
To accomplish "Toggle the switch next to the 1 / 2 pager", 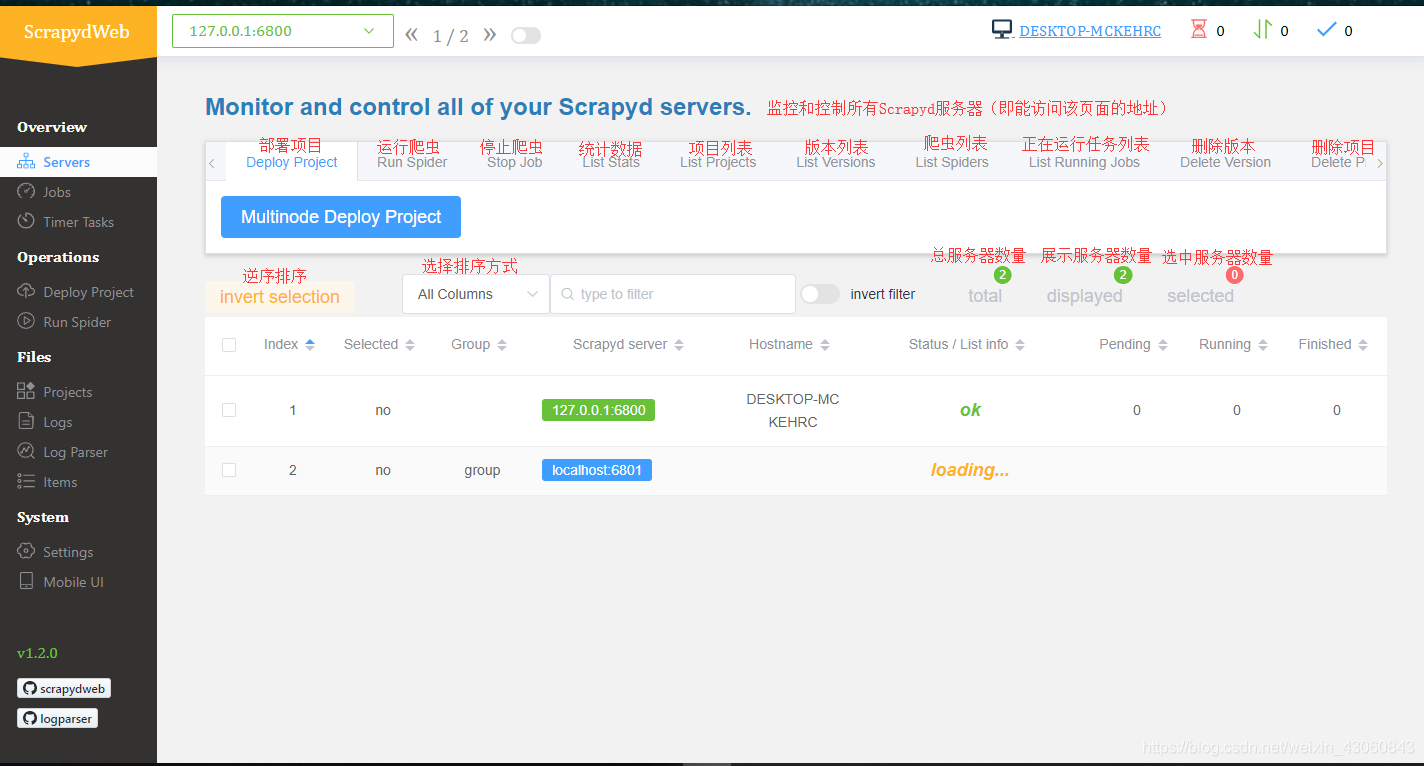I will coord(526,35).
